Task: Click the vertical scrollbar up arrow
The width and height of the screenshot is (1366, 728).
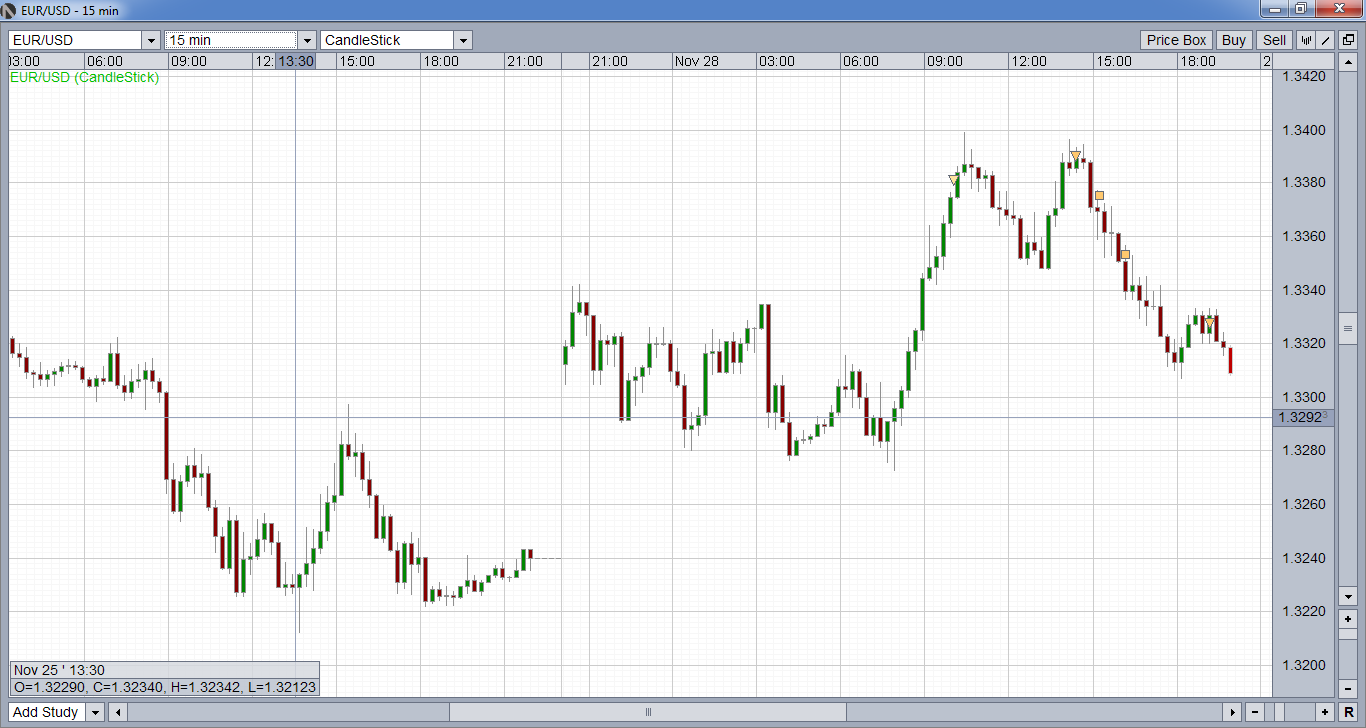Action: coord(1348,62)
